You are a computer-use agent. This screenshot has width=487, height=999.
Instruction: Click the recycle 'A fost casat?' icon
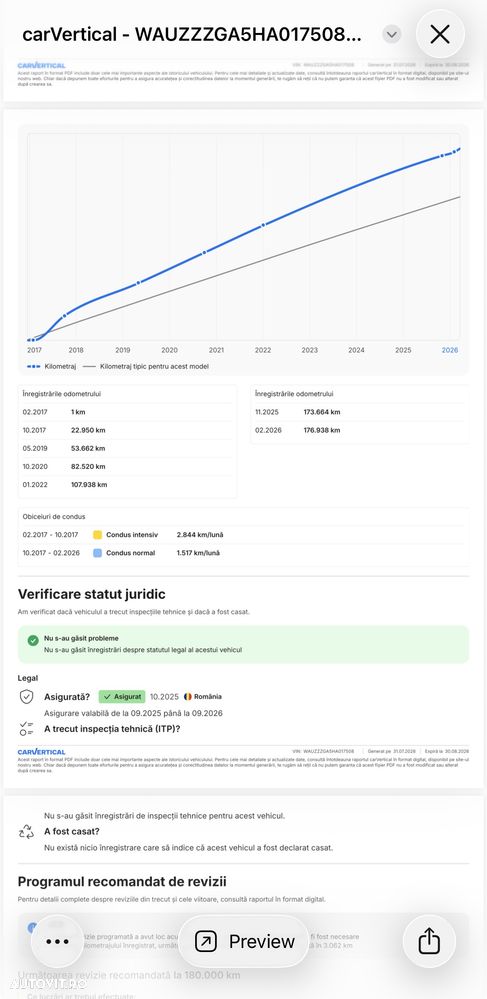pyautogui.click(x=26, y=831)
